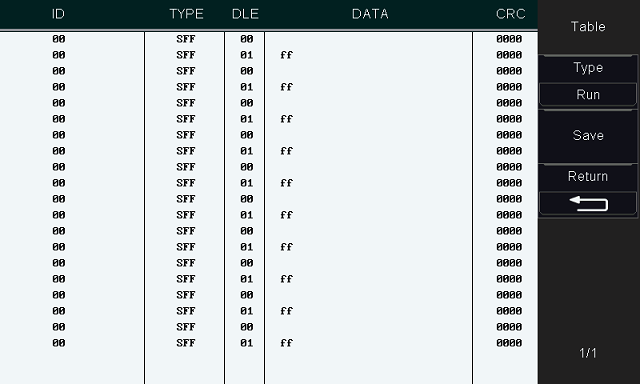Select the Table menu title
The height and width of the screenshot is (384, 640).
point(588,27)
